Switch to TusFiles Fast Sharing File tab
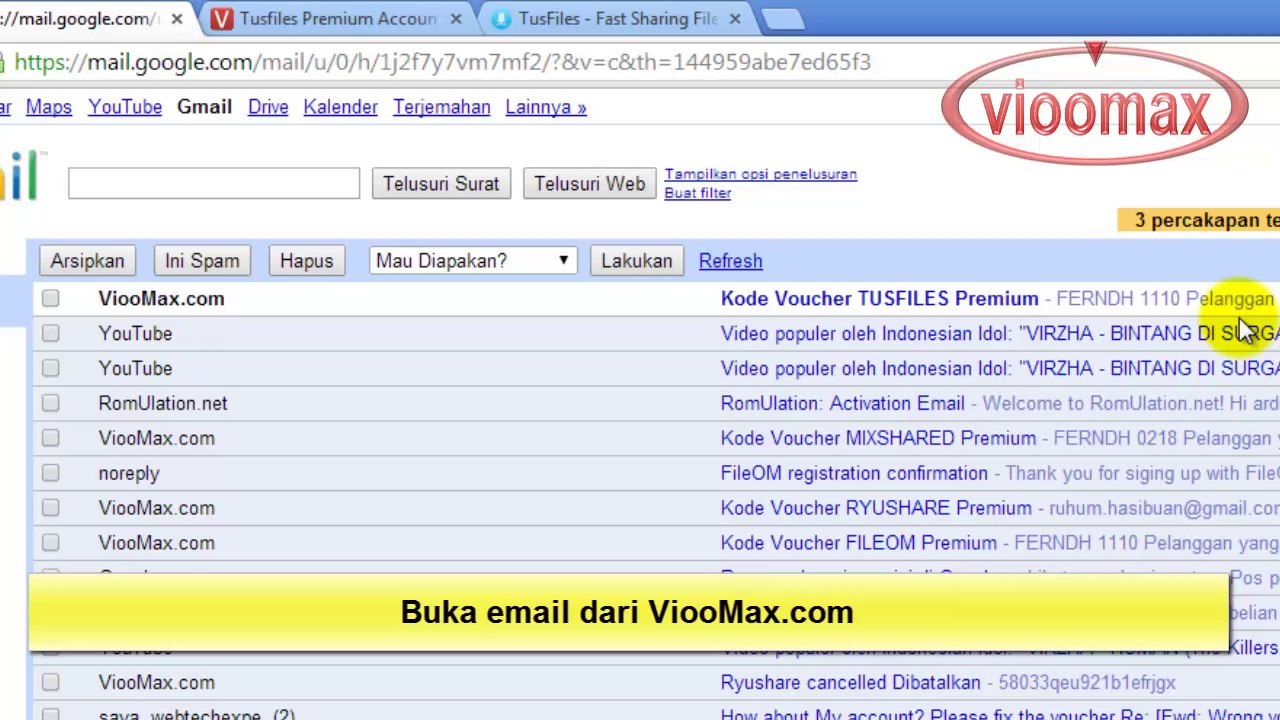The image size is (1280, 720). tap(617, 18)
